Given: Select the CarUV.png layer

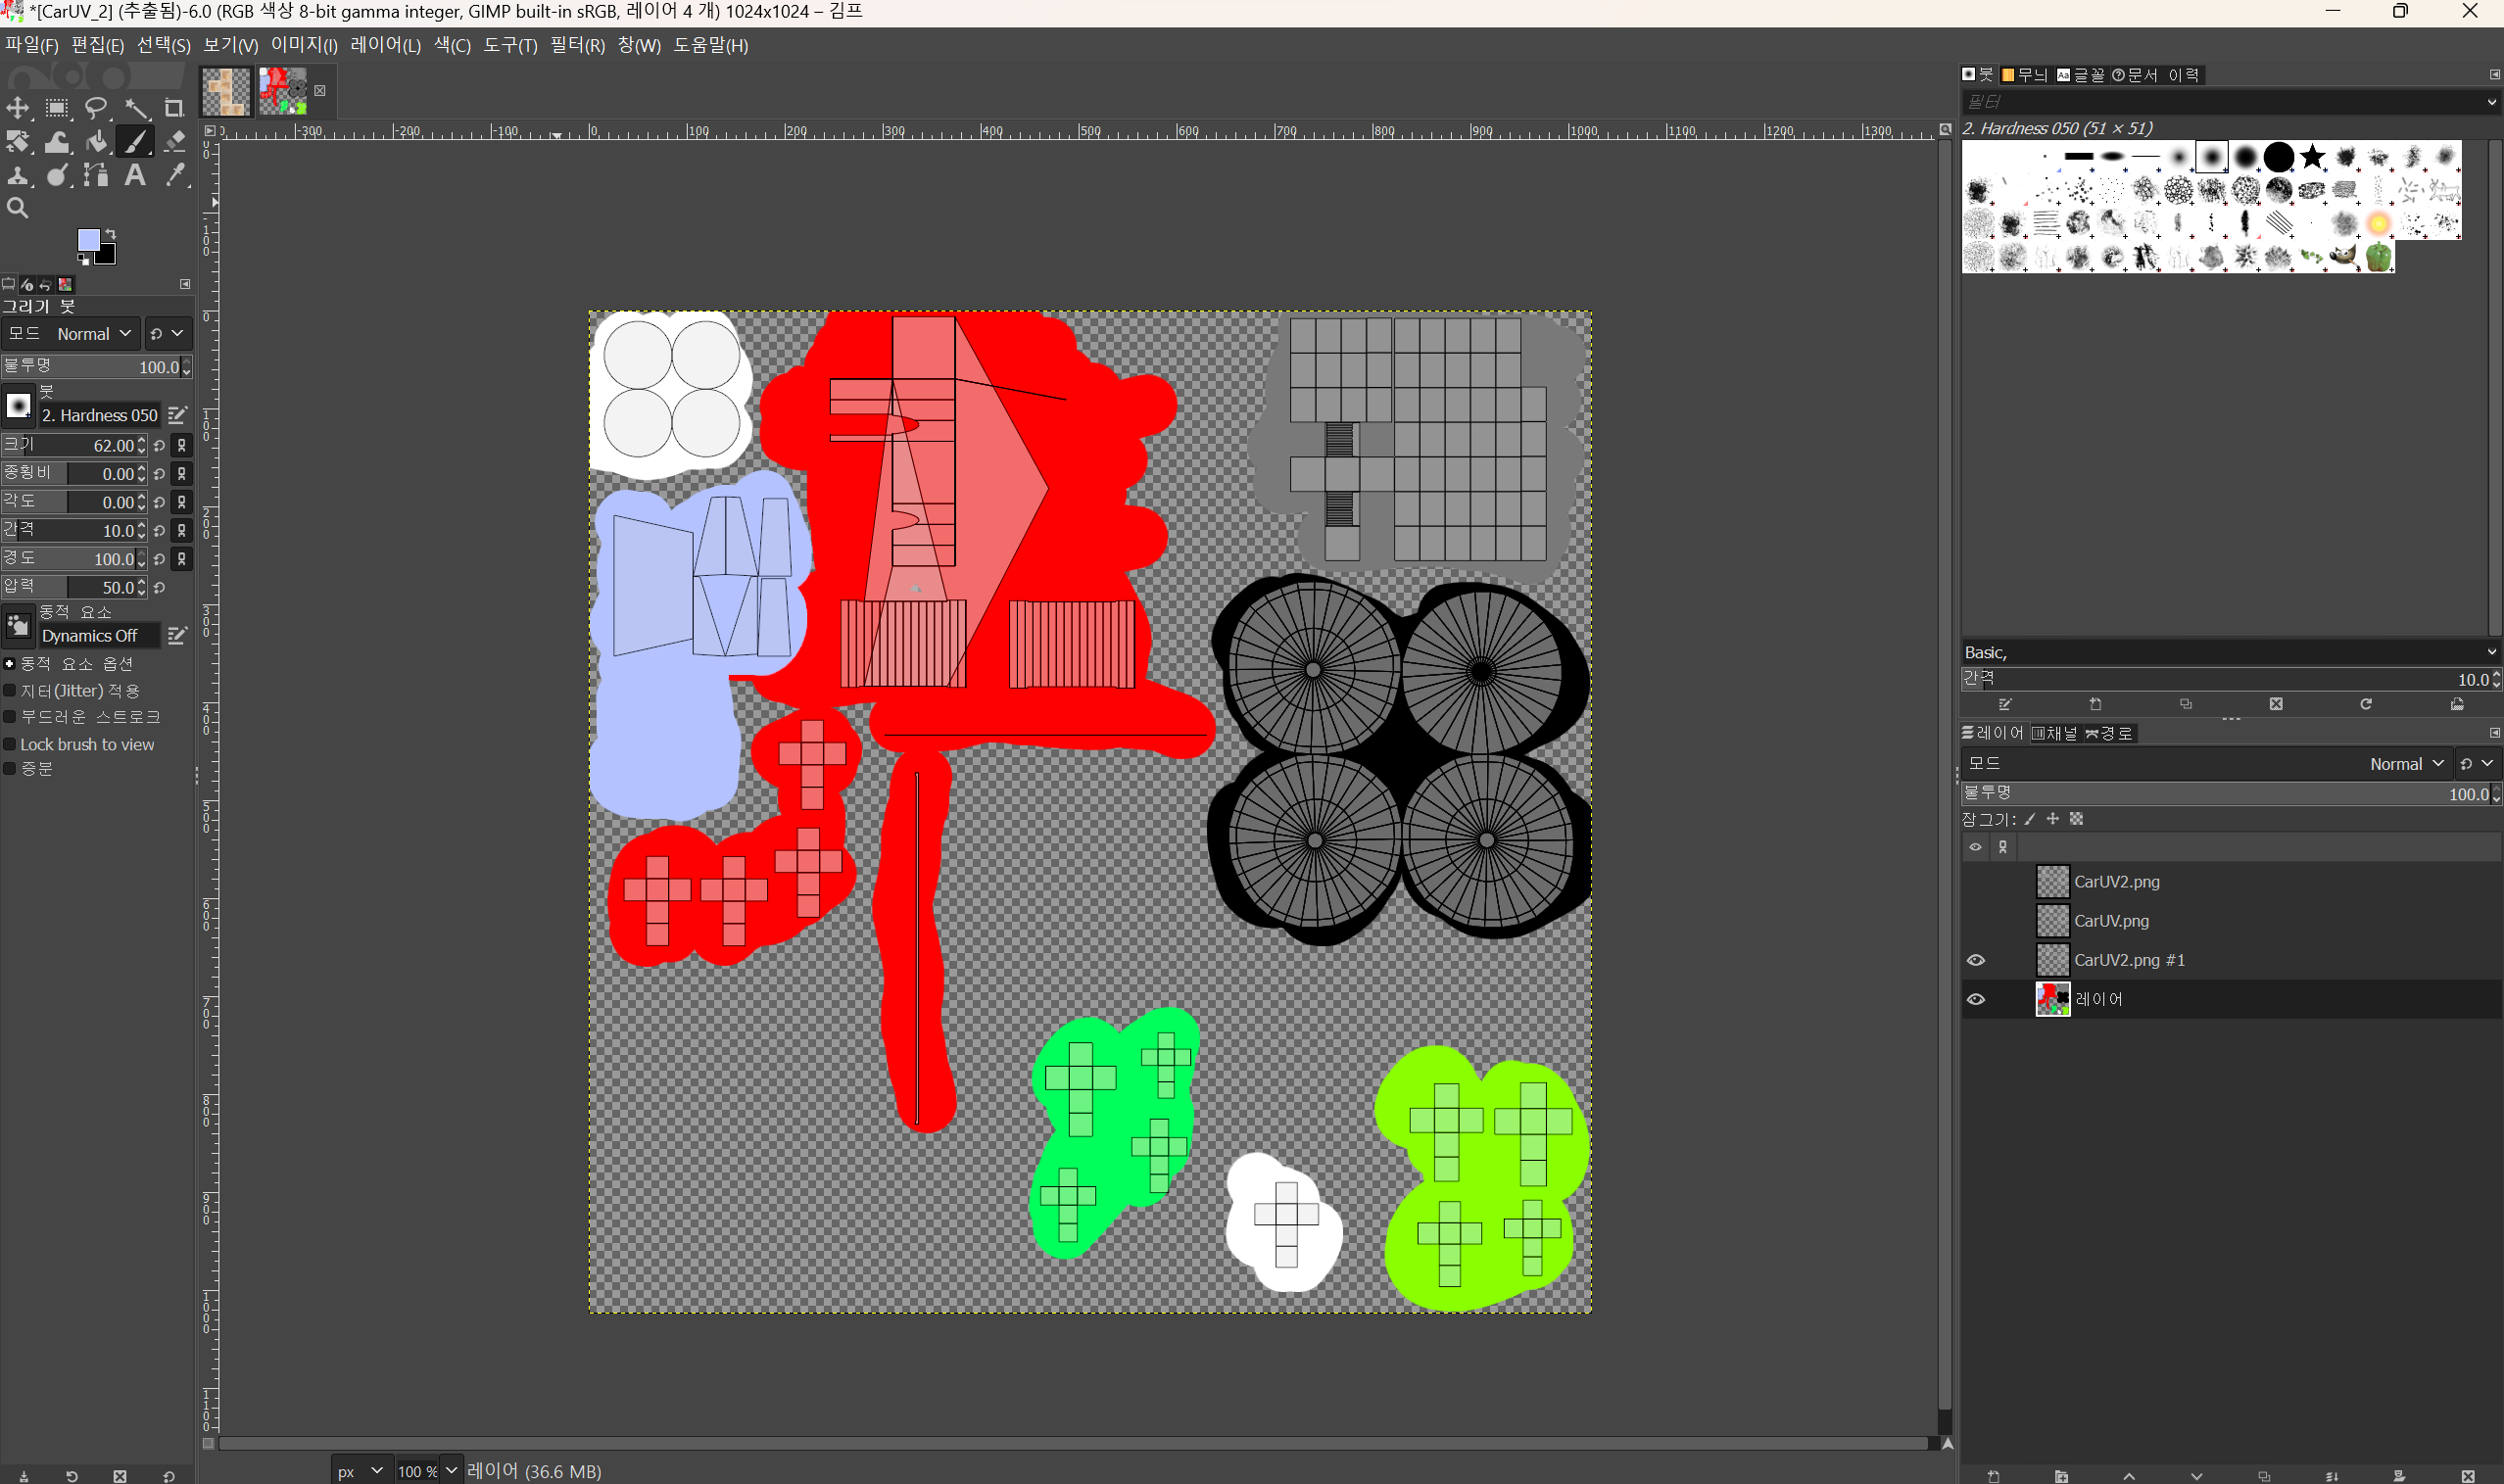Looking at the screenshot, I should 2110,921.
